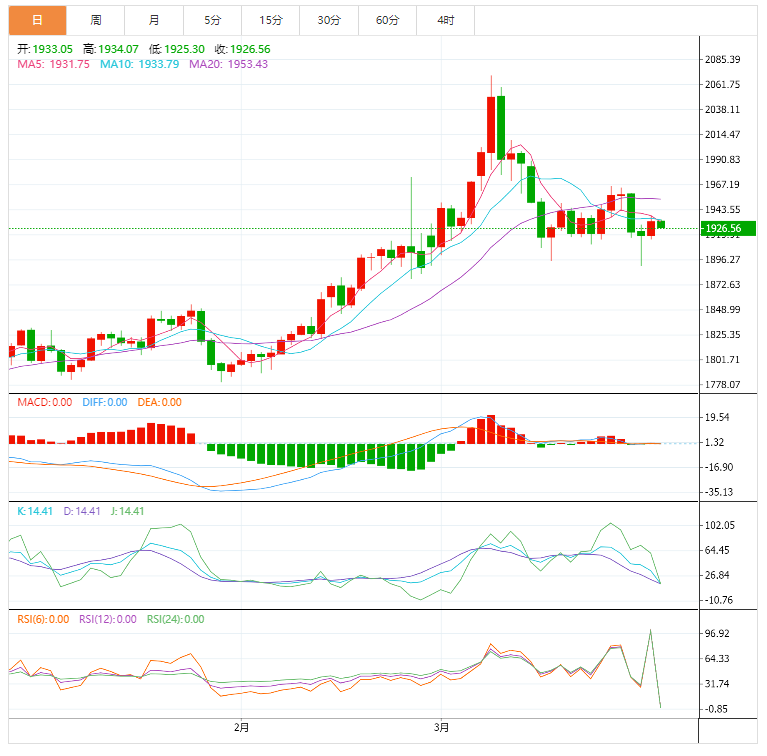Click the 开: 1933.05 open price text
Viewport: 767px width, 756px height.
point(45,49)
